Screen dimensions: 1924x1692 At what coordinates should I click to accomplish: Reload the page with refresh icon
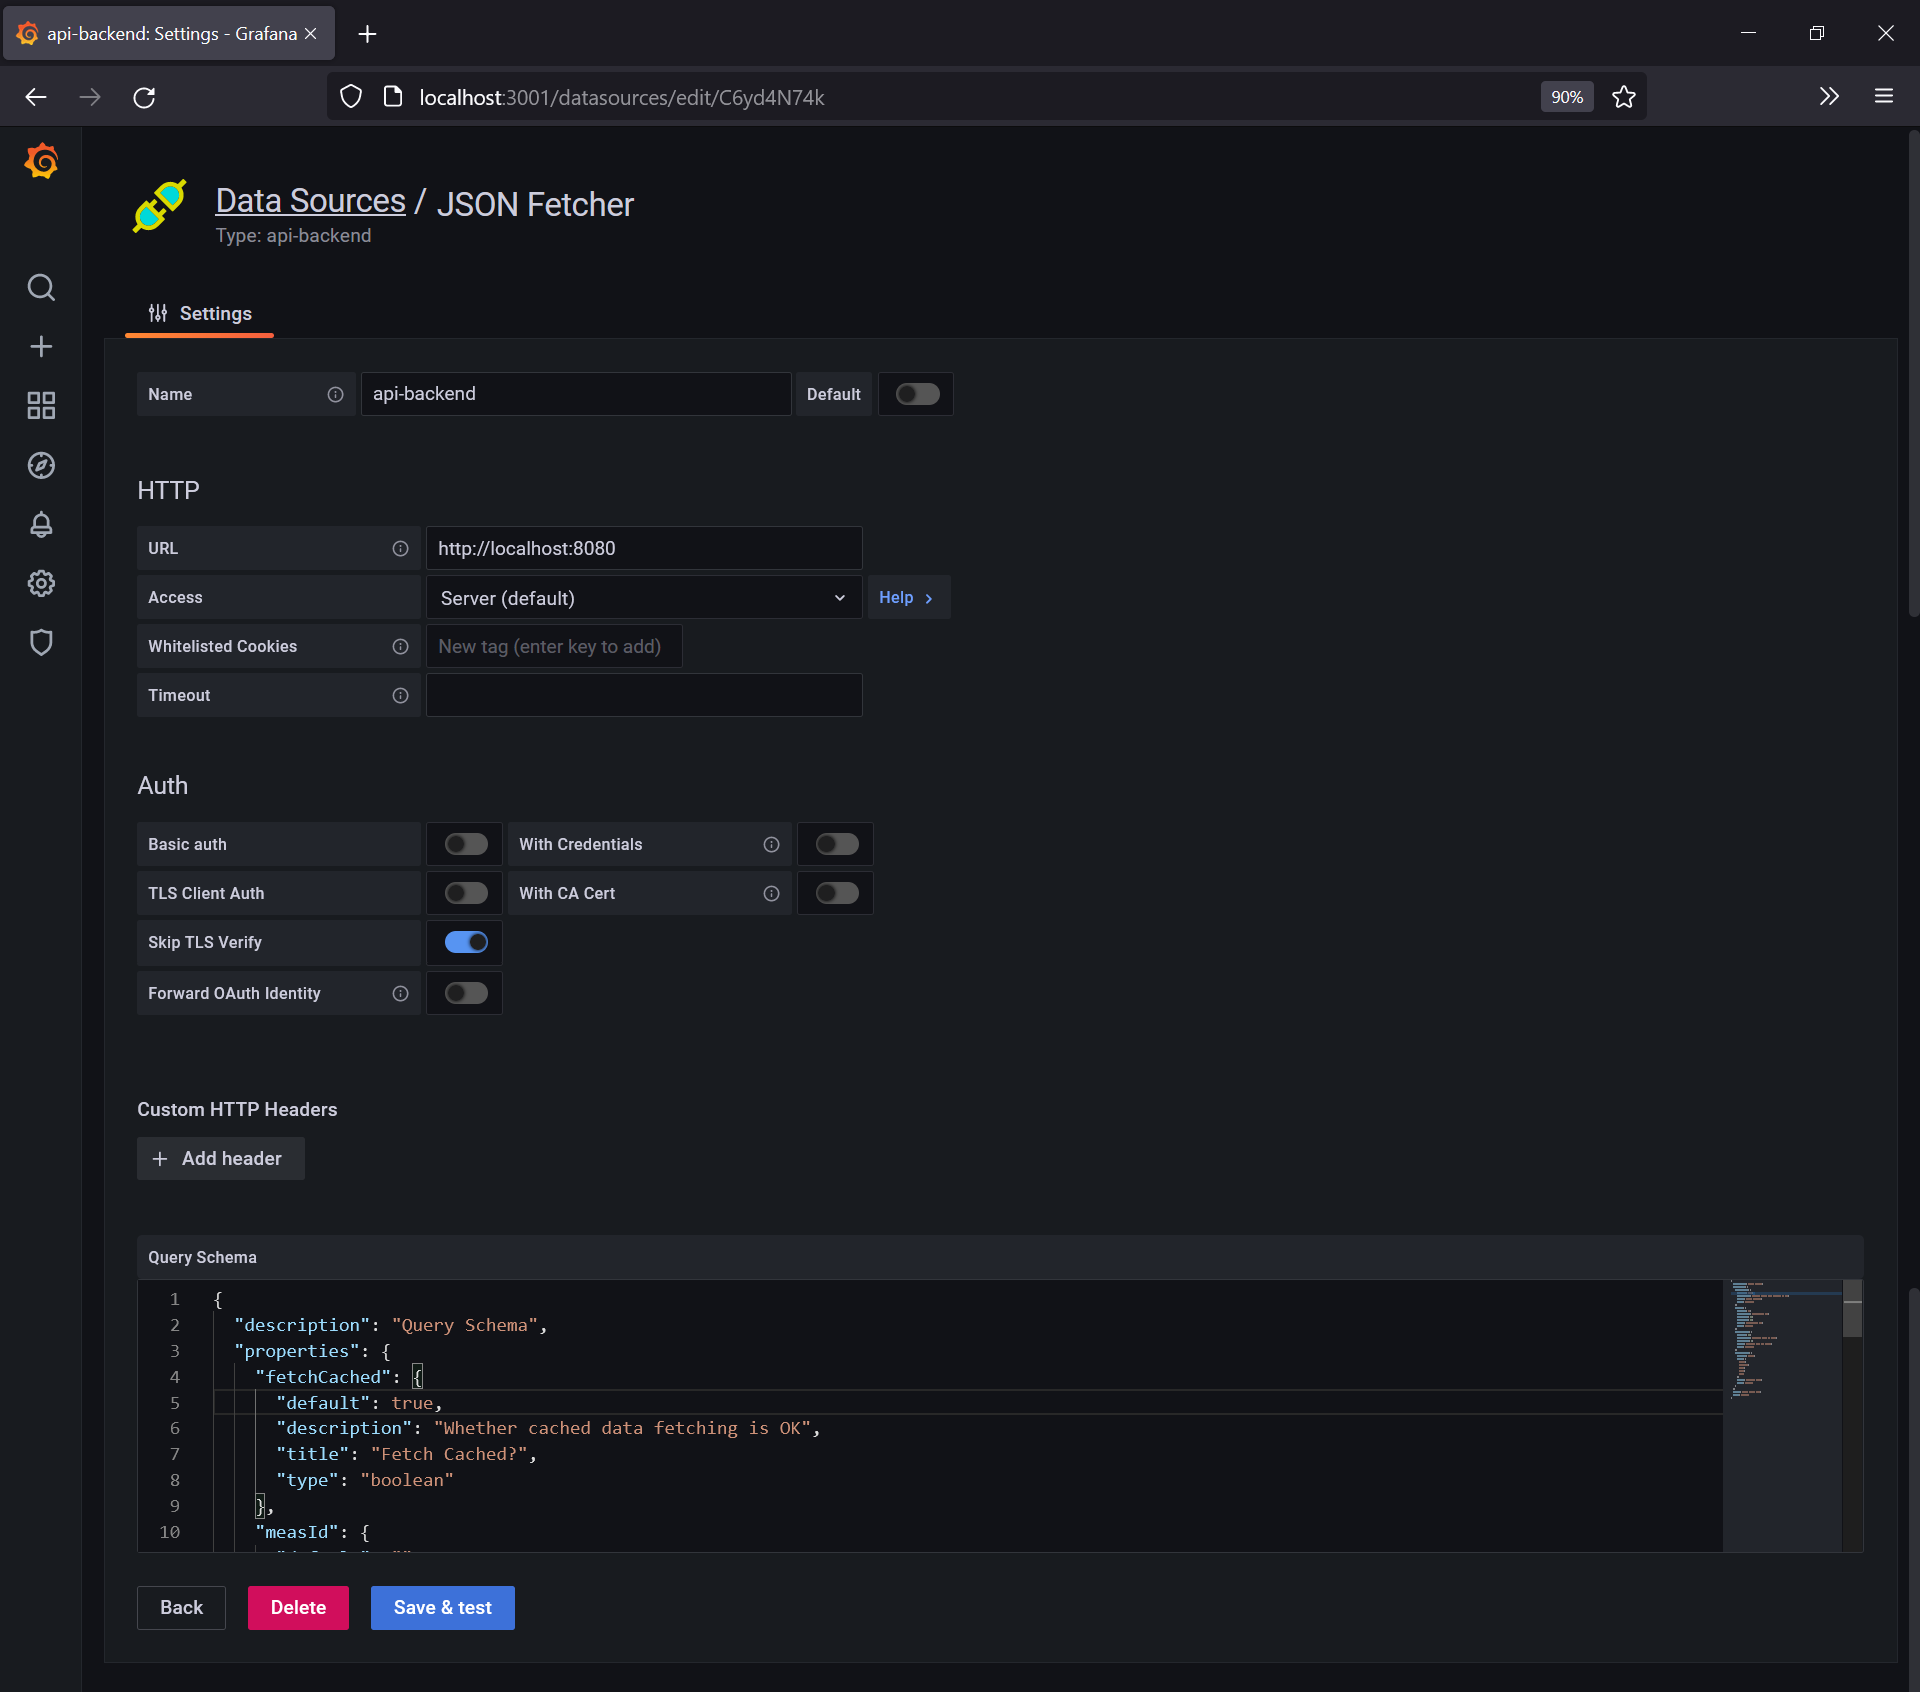(144, 97)
